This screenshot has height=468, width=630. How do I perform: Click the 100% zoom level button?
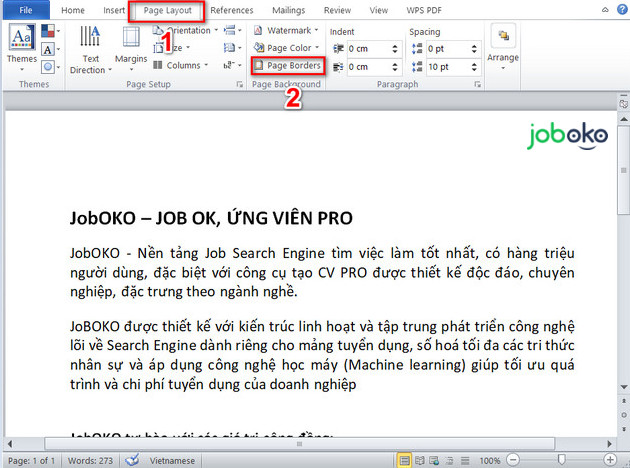489,460
